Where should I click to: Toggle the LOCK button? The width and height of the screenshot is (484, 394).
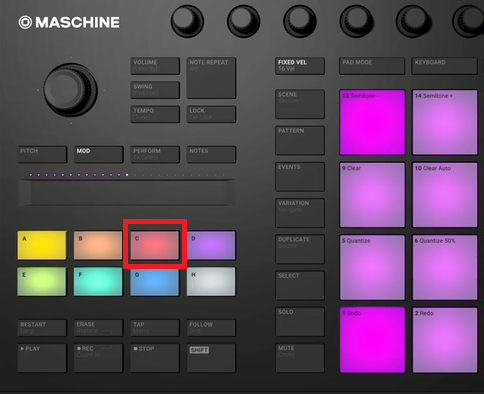[x=211, y=114]
